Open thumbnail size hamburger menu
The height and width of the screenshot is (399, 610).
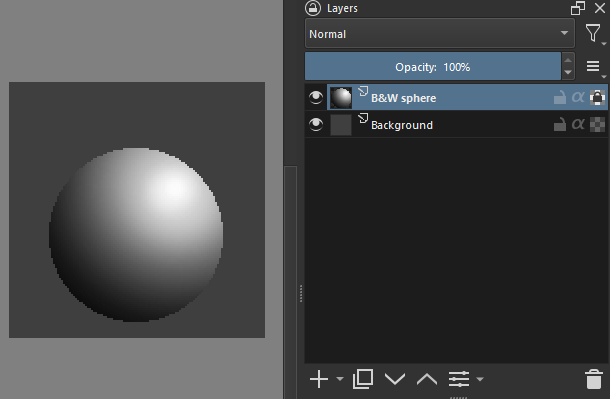click(593, 66)
